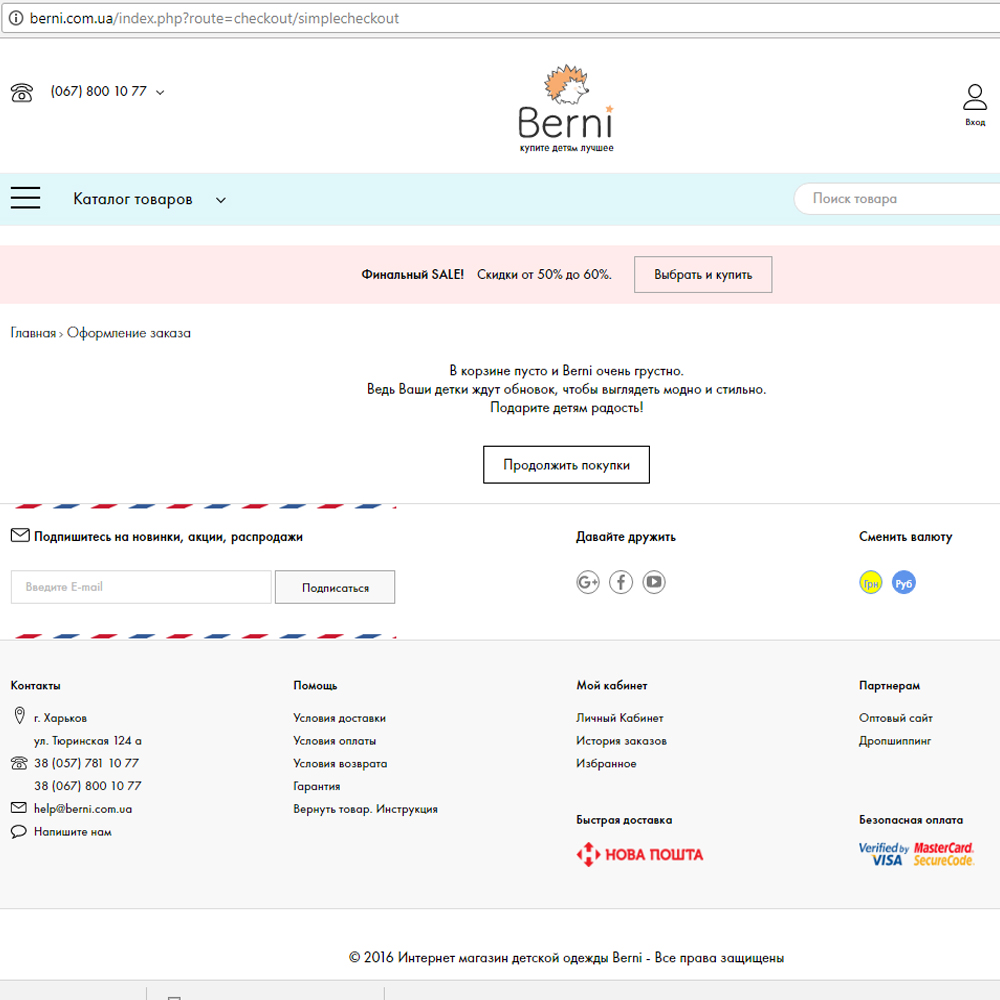Open the YouTube social icon

(654, 582)
